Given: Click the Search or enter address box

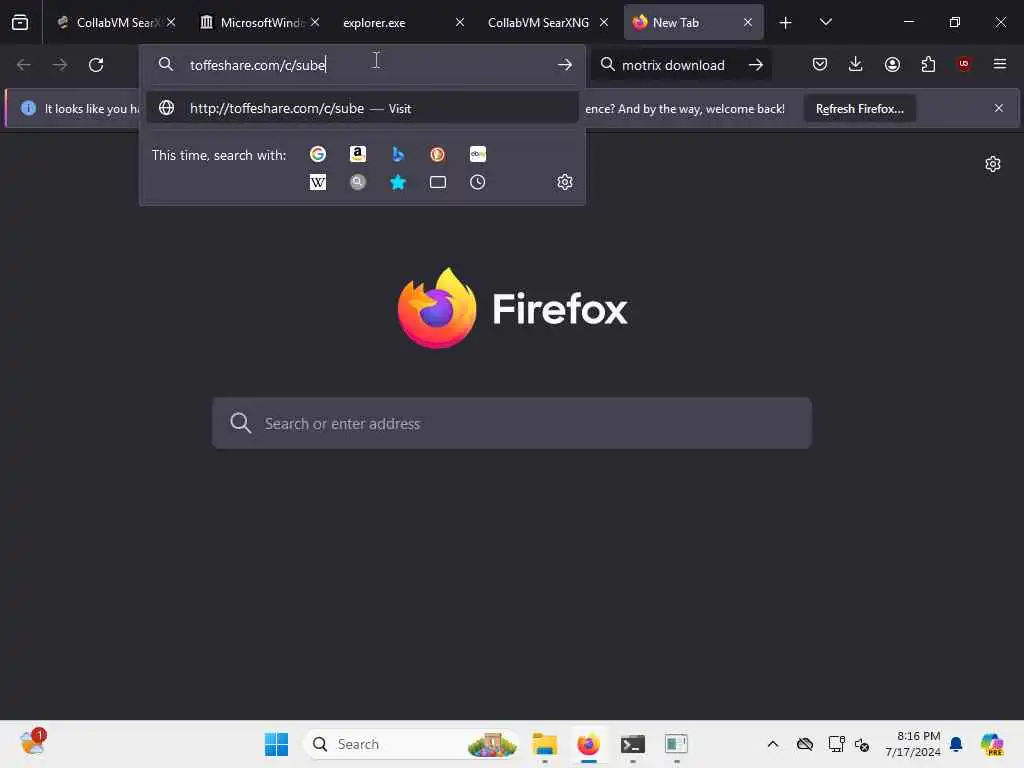Looking at the screenshot, I should coord(512,423).
